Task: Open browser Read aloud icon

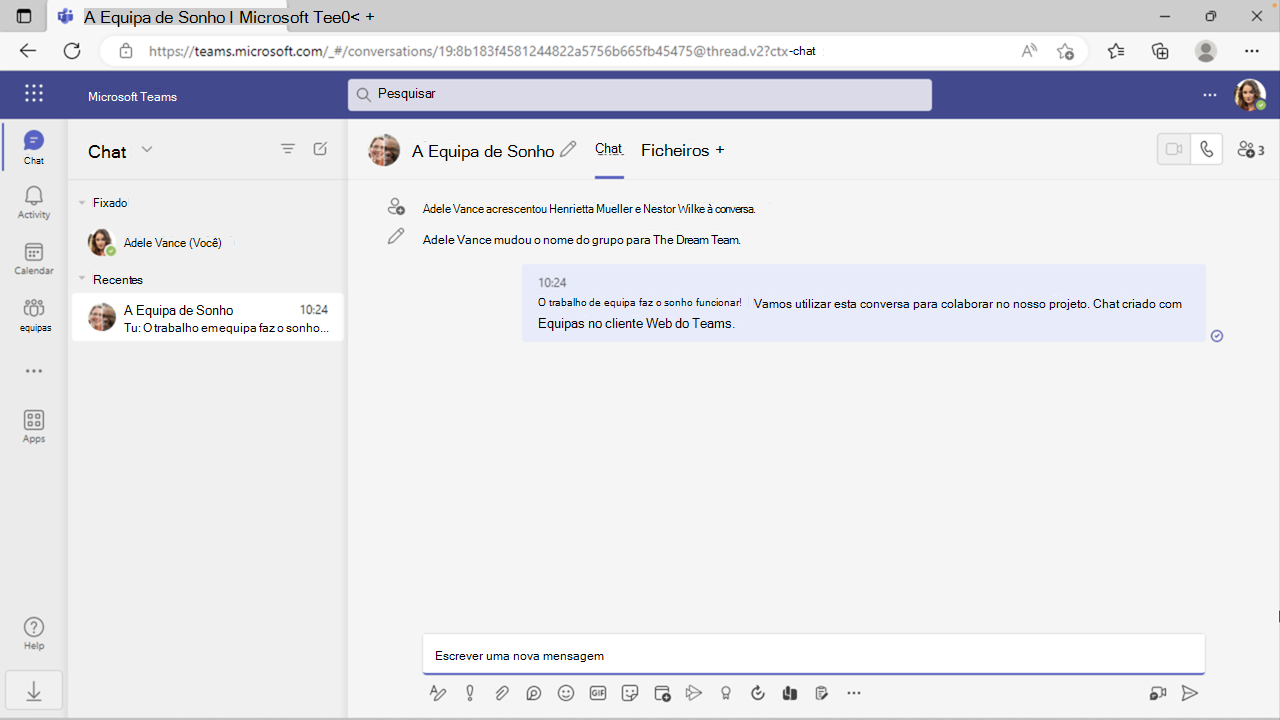Action: [1029, 51]
